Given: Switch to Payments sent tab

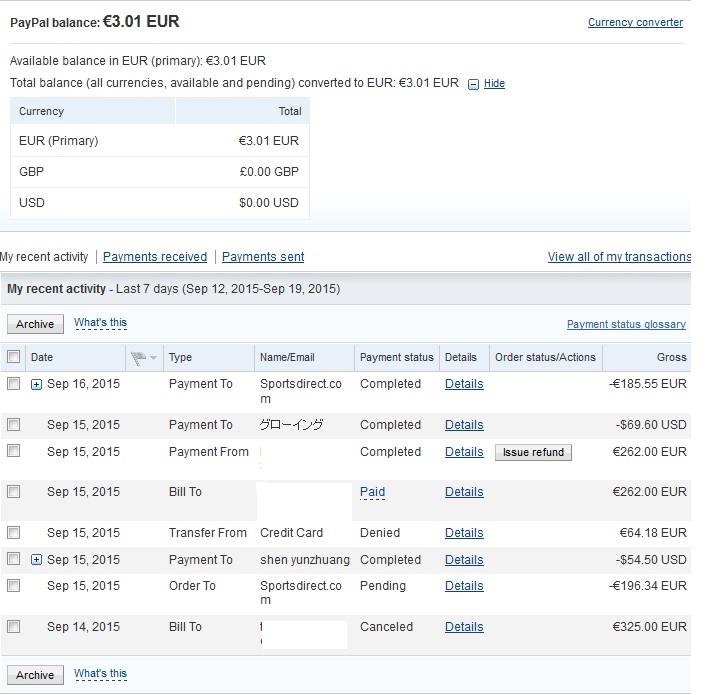Looking at the screenshot, I should pos(263,257).
